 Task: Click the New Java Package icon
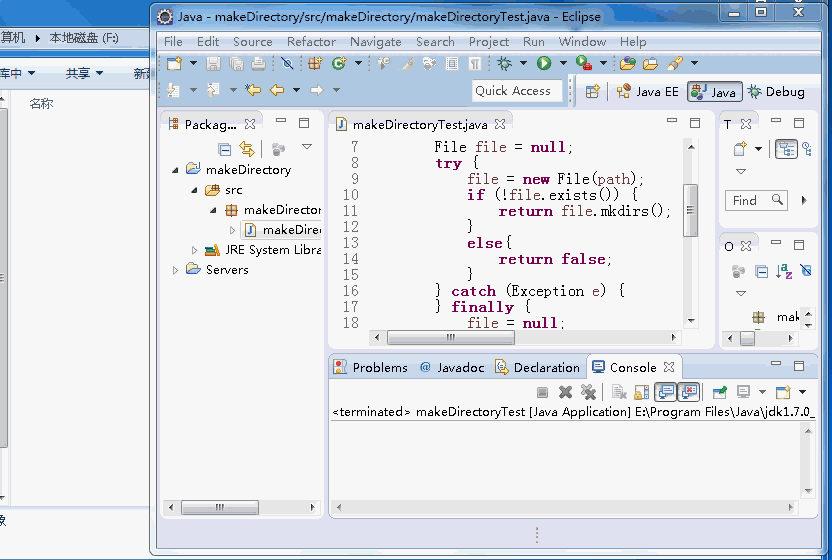315,64
